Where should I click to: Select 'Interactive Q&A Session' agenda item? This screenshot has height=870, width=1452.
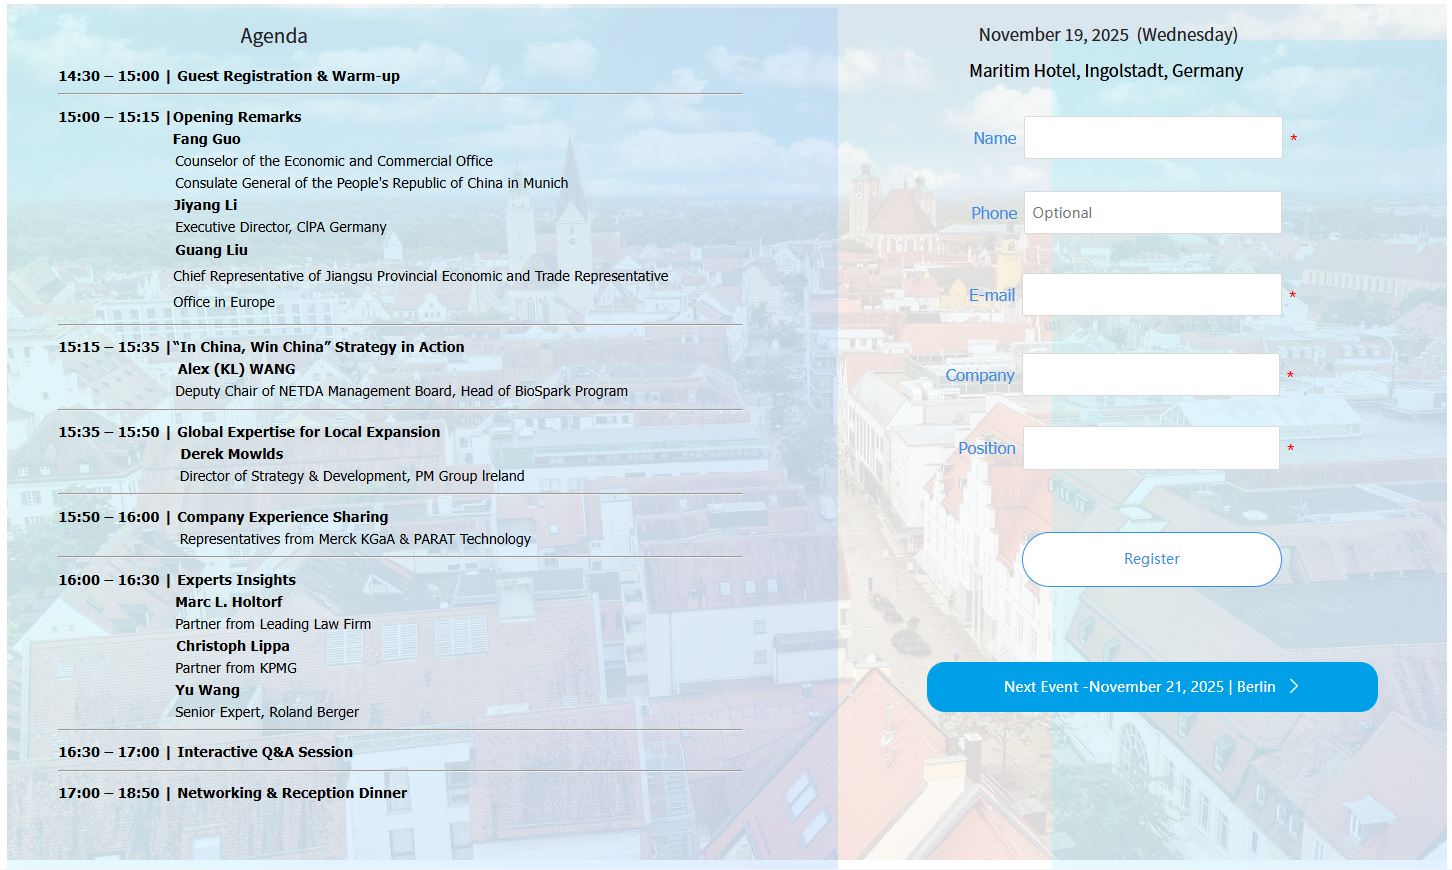[x=265, y=752]
